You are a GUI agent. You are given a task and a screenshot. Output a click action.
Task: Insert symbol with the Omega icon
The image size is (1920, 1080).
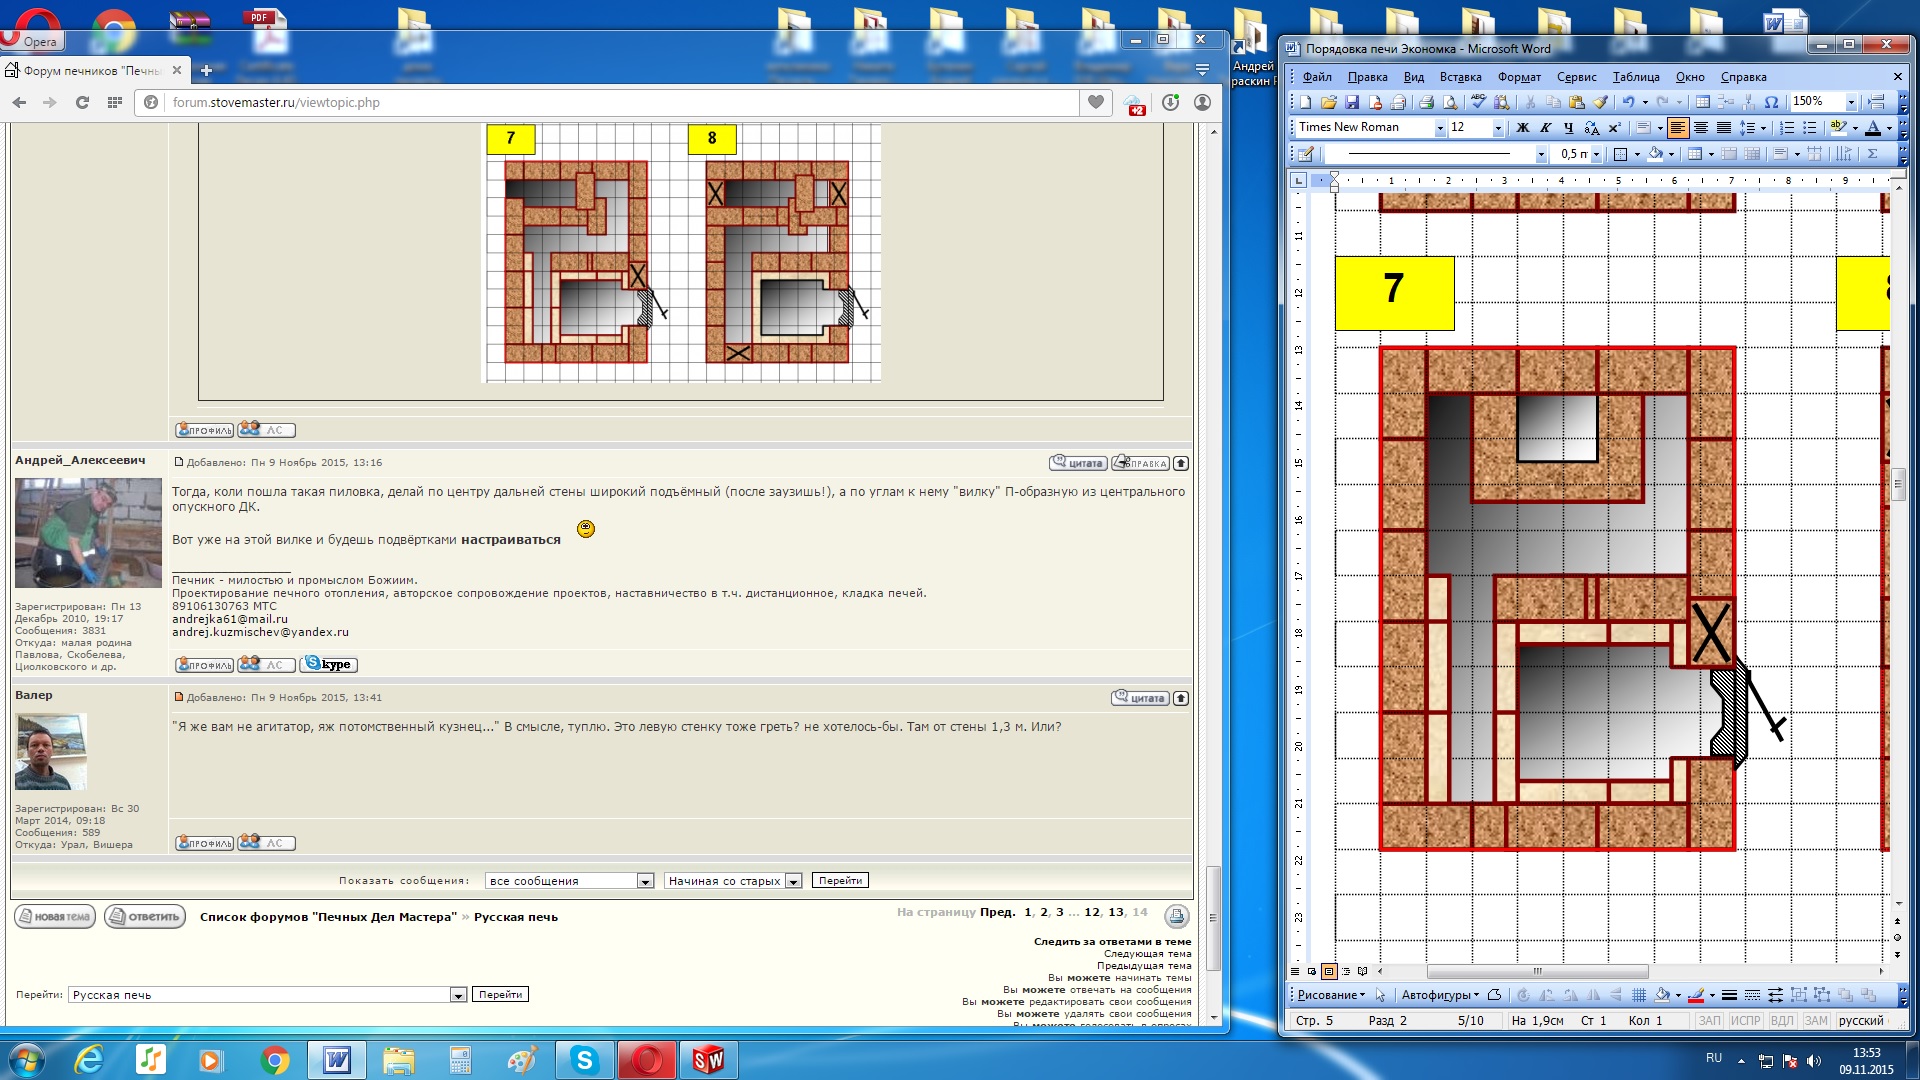point(1771,102)
